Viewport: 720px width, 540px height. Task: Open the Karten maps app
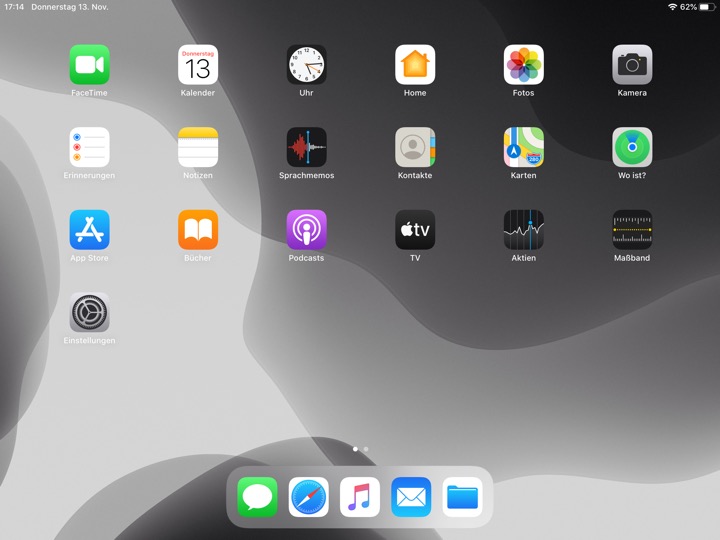click(x=523, y=147)
